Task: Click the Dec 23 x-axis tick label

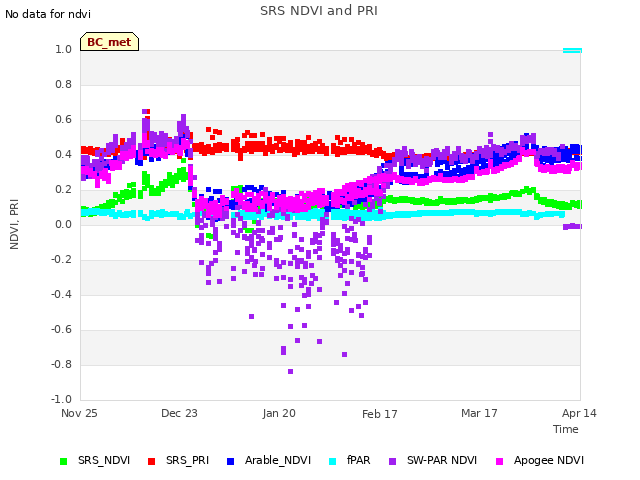Action: coord(179,413)
